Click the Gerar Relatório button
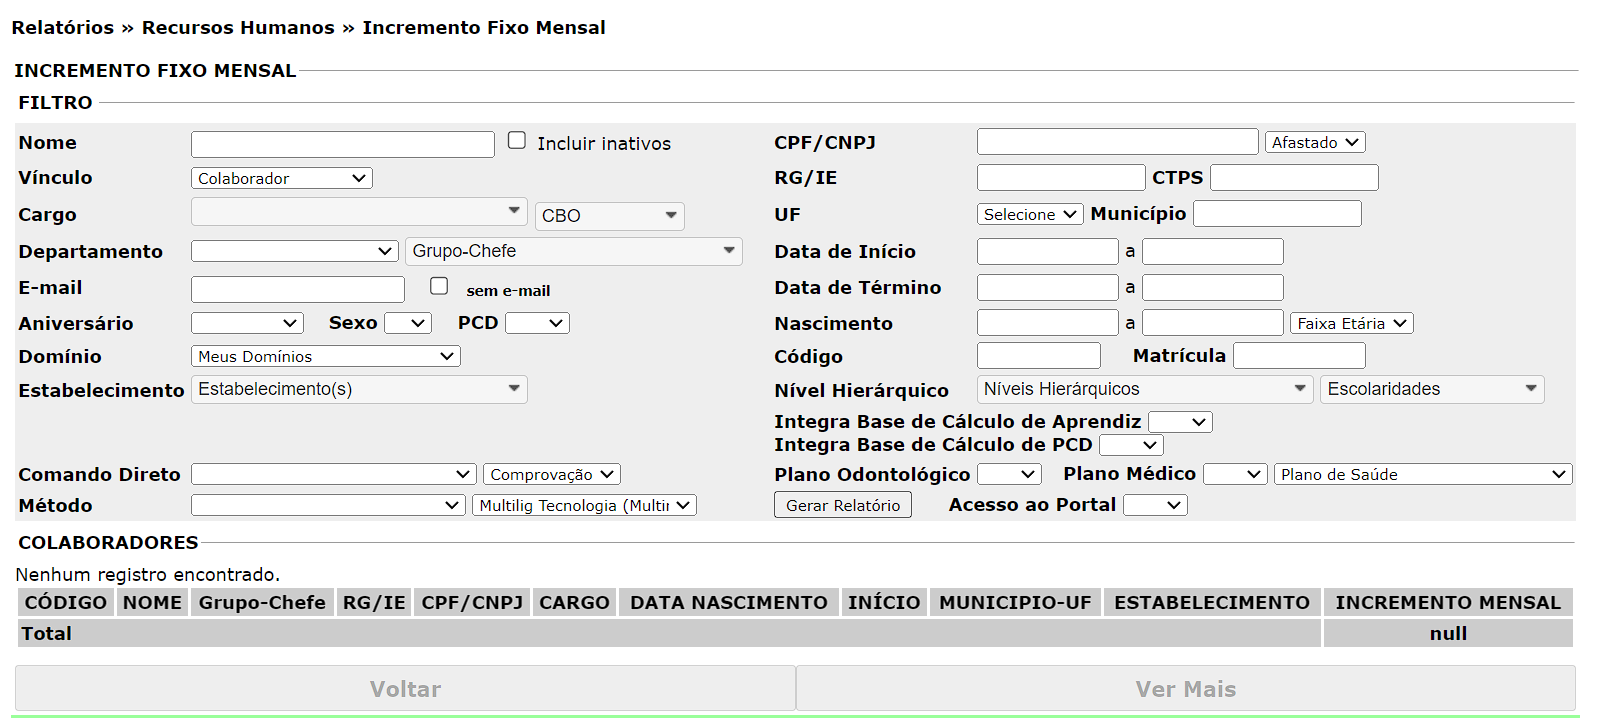Viewport: 1597px width, 720px height. click(x=842, y=506)
